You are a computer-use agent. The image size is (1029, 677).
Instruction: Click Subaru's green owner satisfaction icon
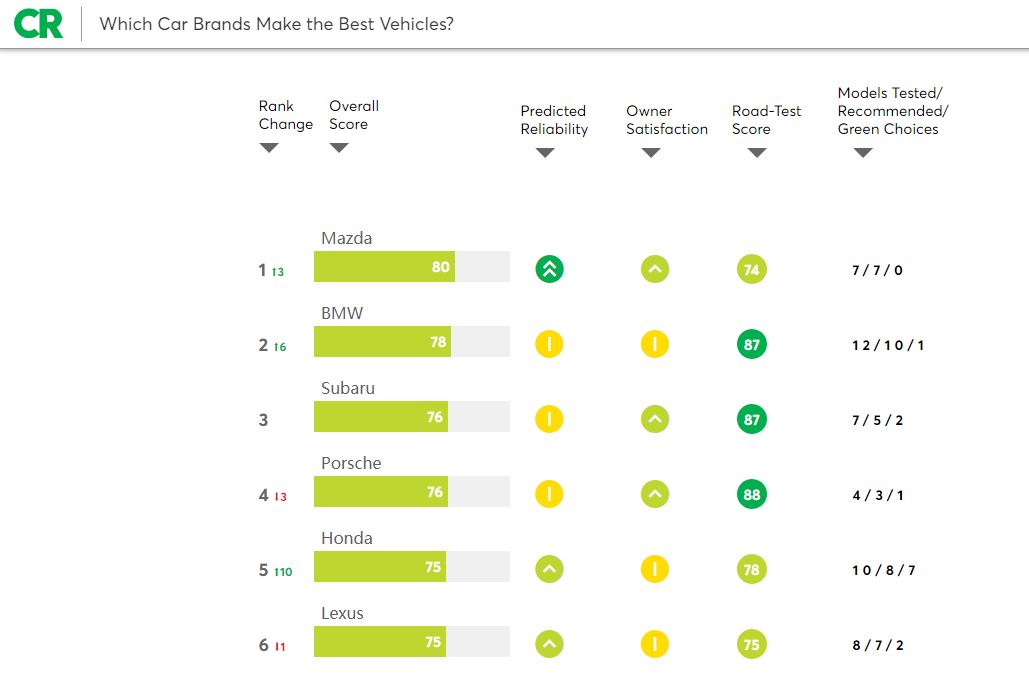(x=655, y=419)
